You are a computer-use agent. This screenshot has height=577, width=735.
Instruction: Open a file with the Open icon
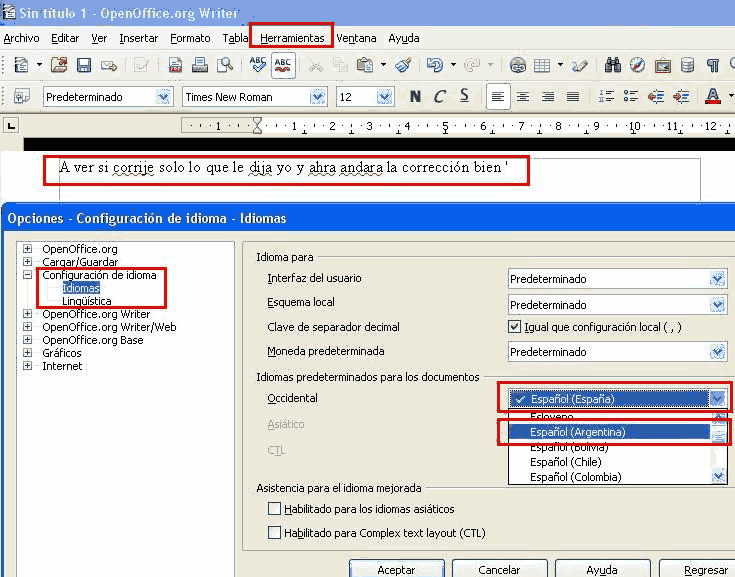point(59,65)
